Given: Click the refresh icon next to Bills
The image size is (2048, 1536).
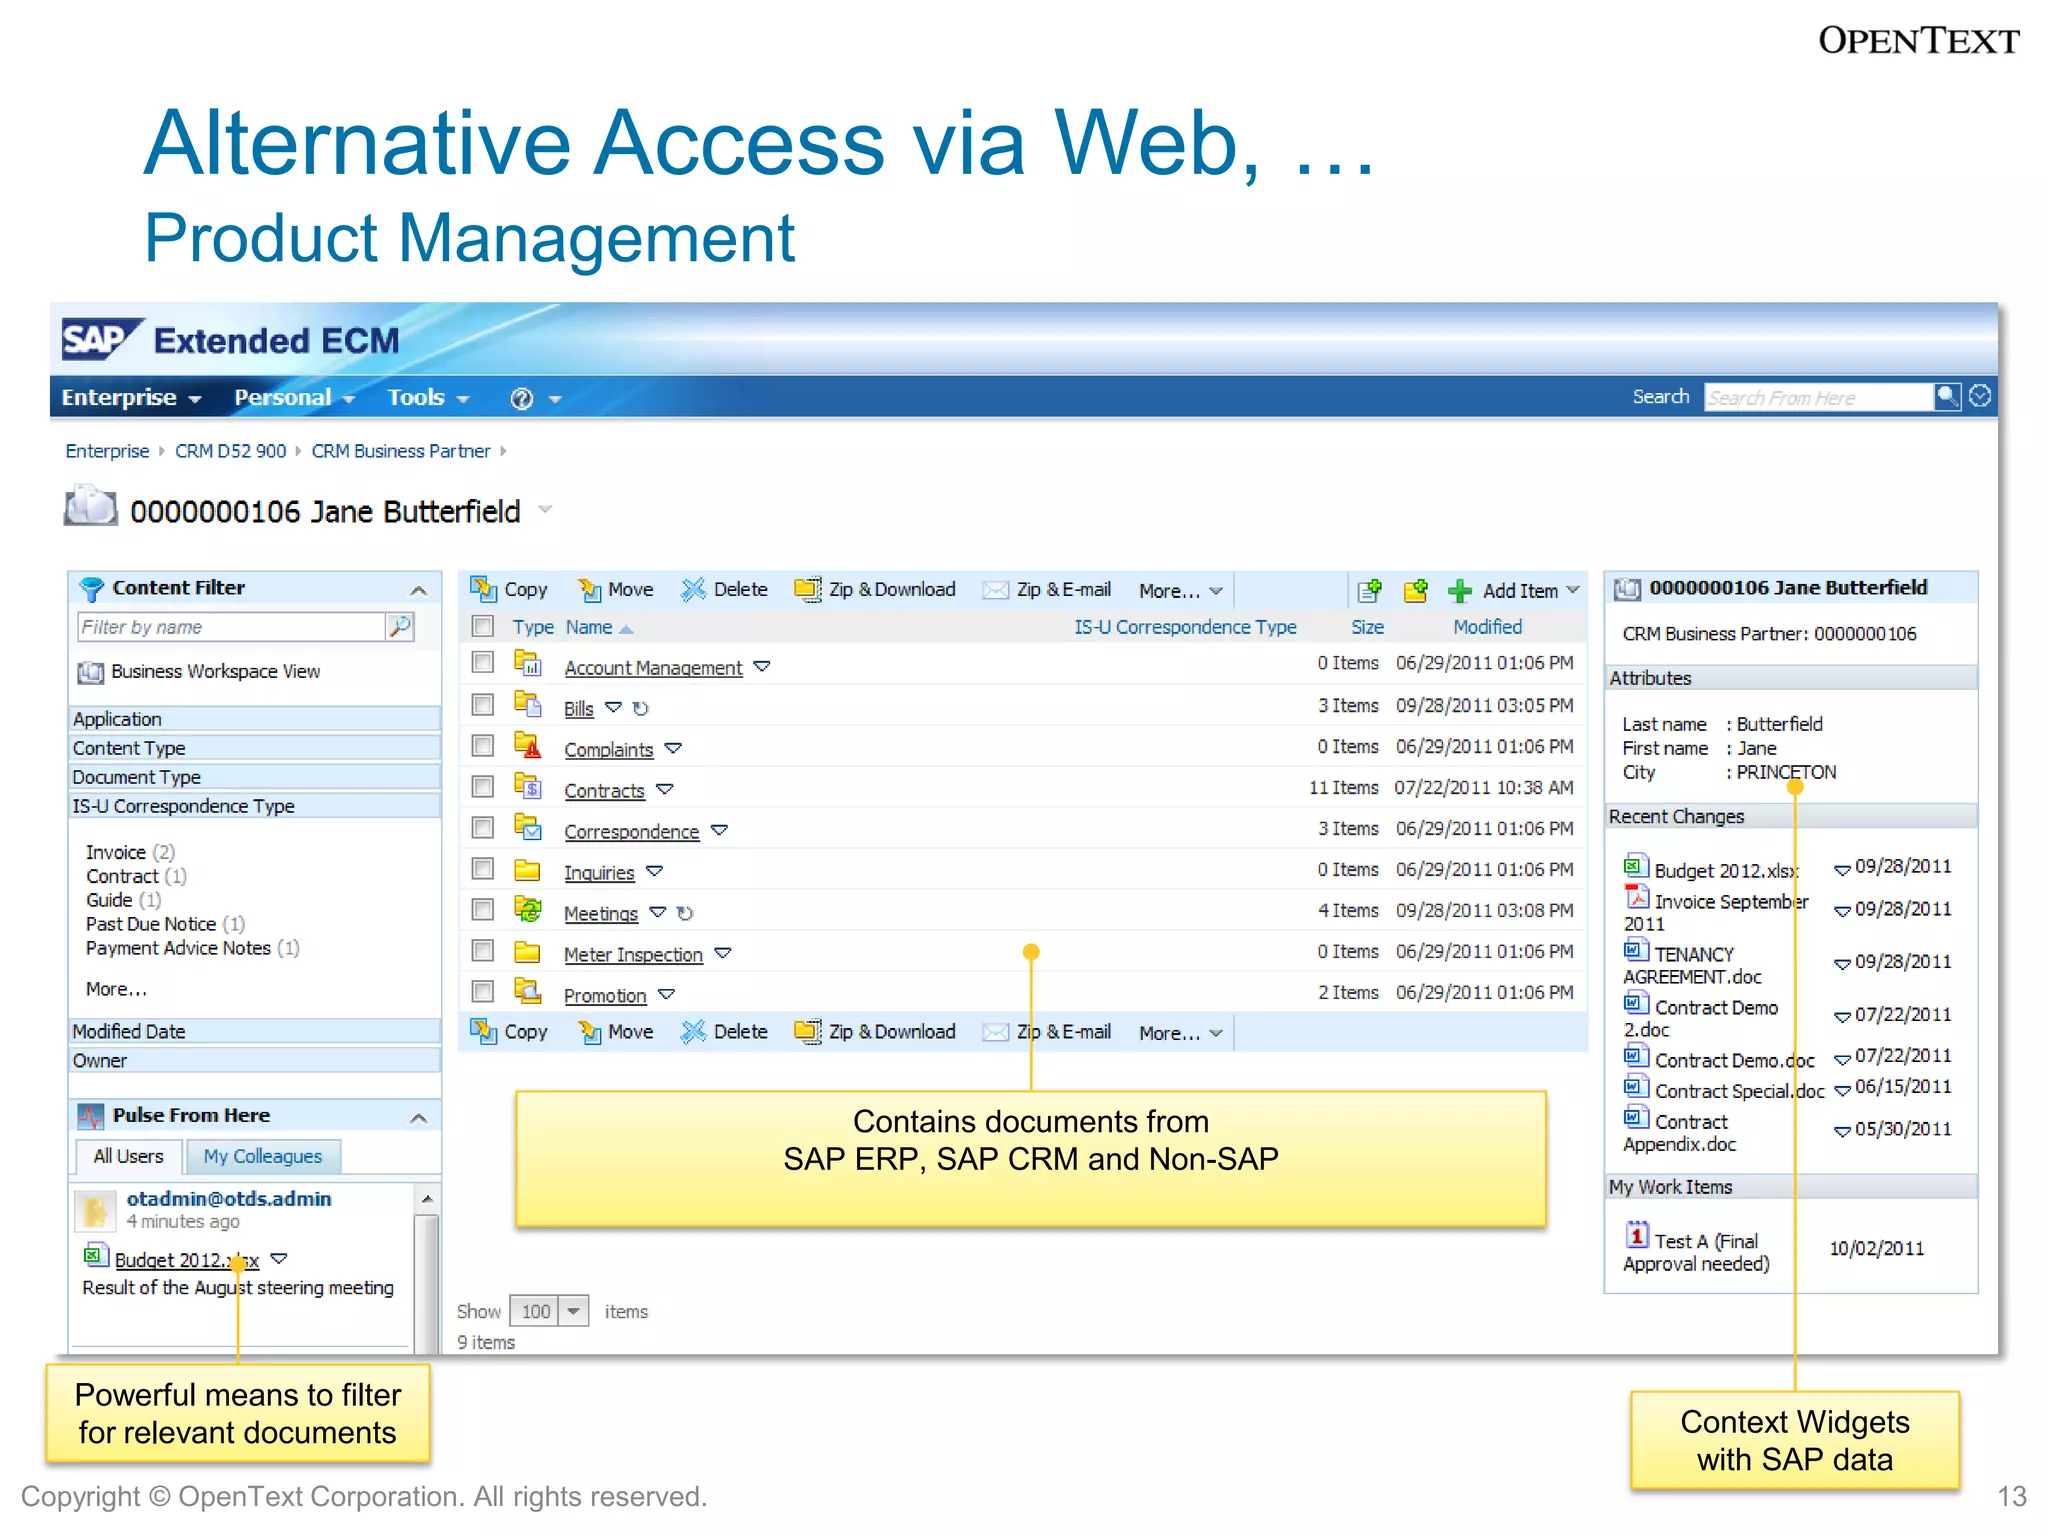Looking at the screenshot, I should tap(641, 709).
